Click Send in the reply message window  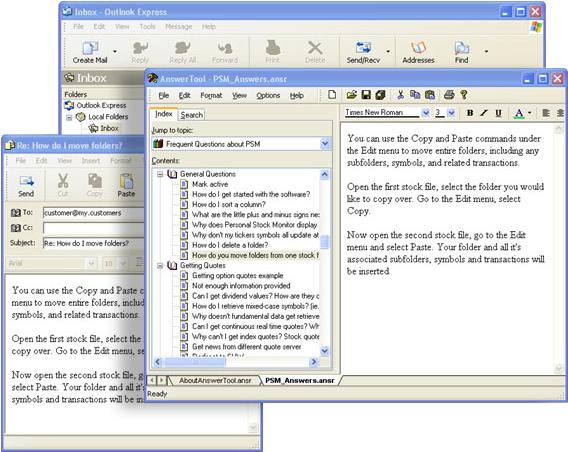coord(26,186)
